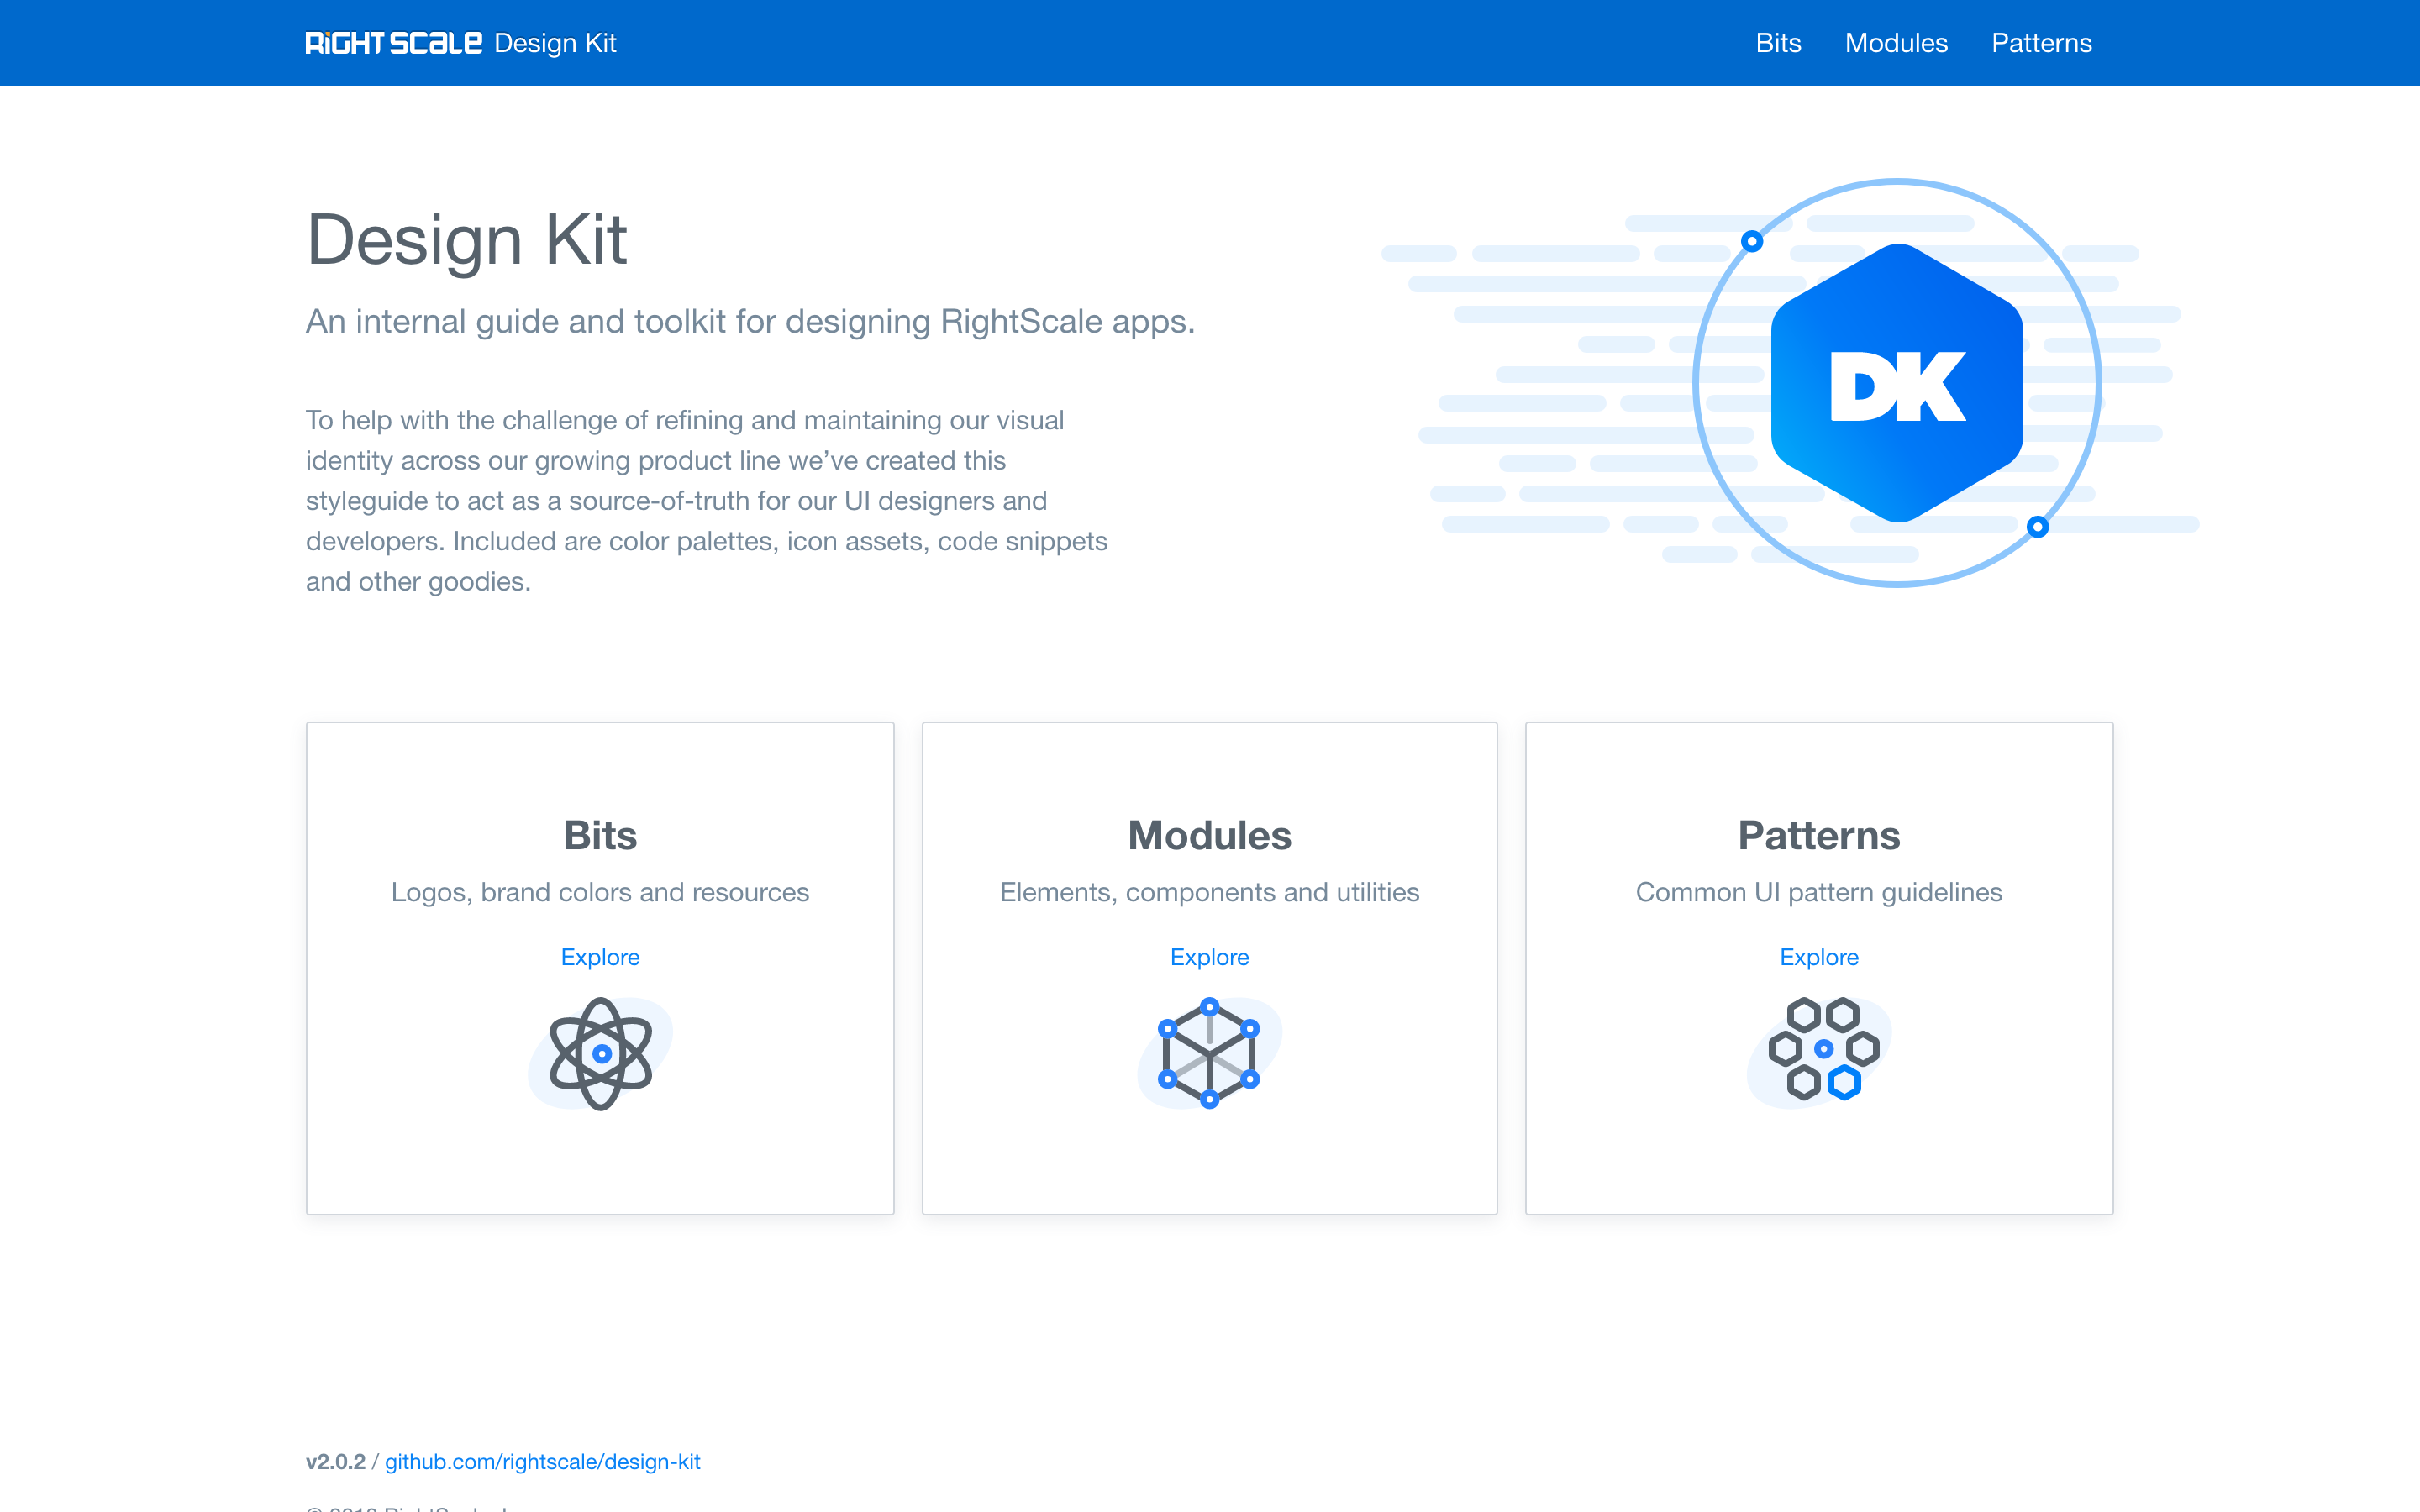Image resolution: width=2420 pixels, height=1512 pixels.
Task: Select the Patterns card heading
Action: click(x=1819, y=835)
